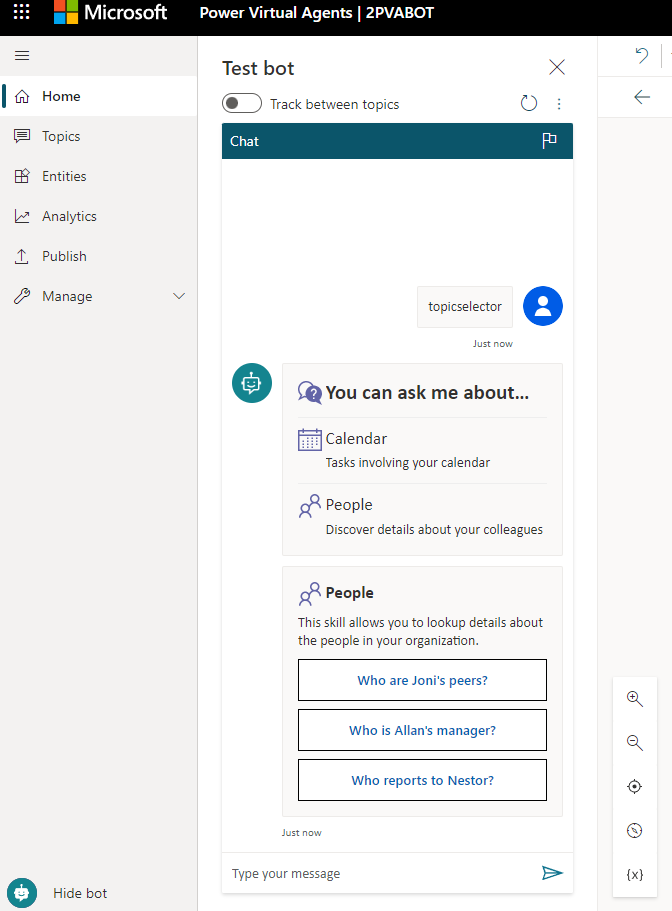Open the Entities page
The width and height of the screenshot is (672, 911).
tap(99, 176)
